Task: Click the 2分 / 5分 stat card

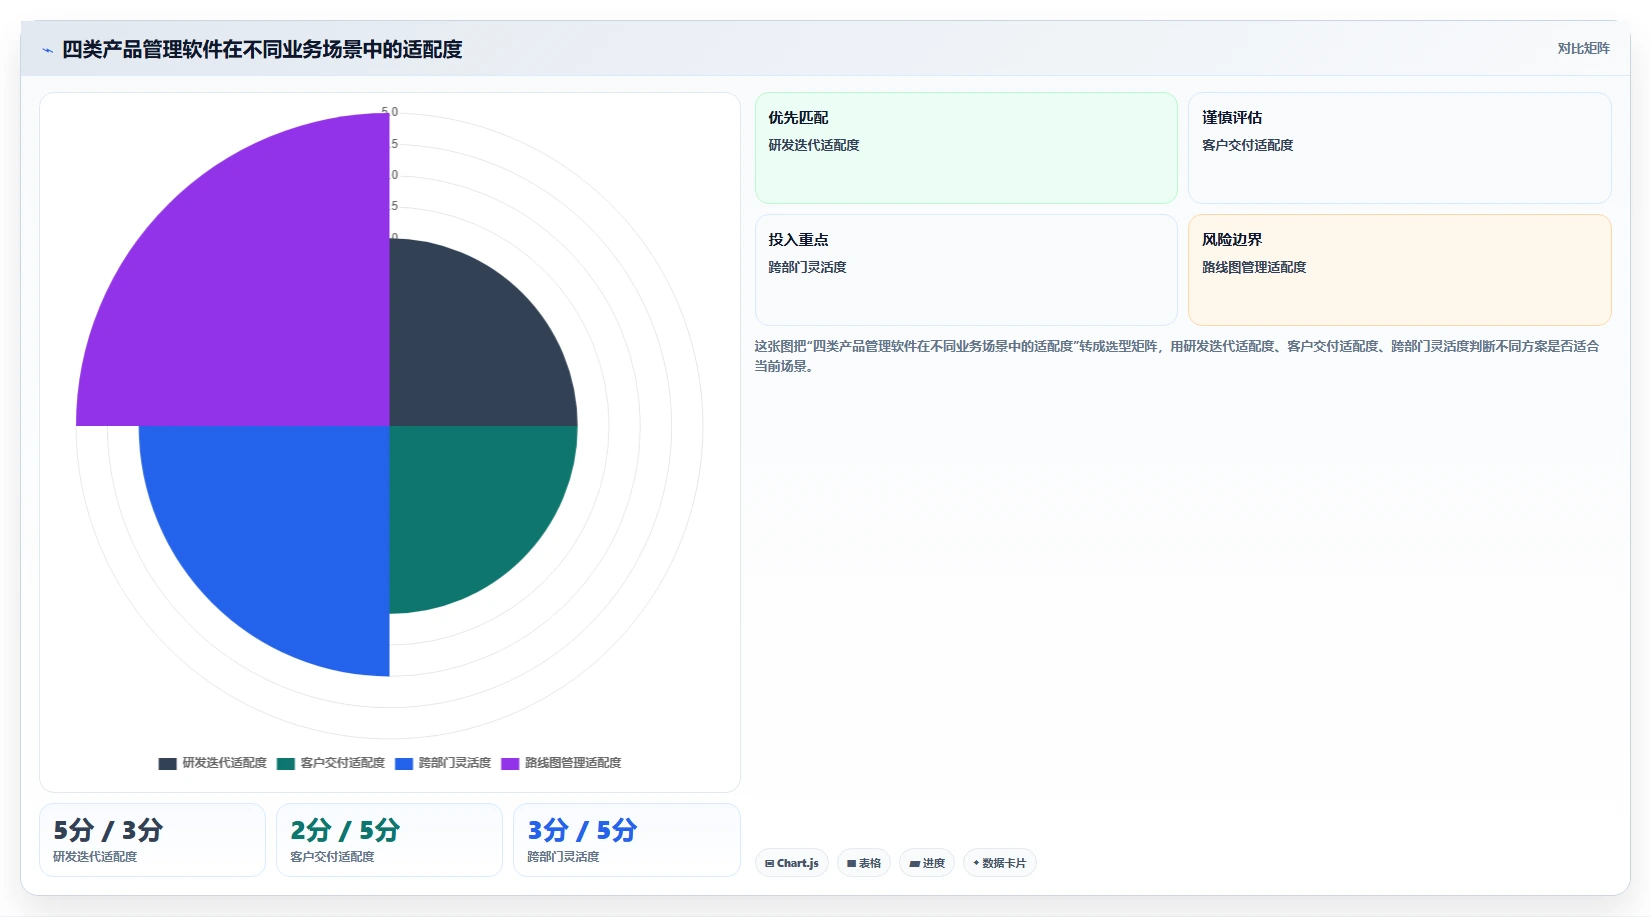Action: coord(389,840)
